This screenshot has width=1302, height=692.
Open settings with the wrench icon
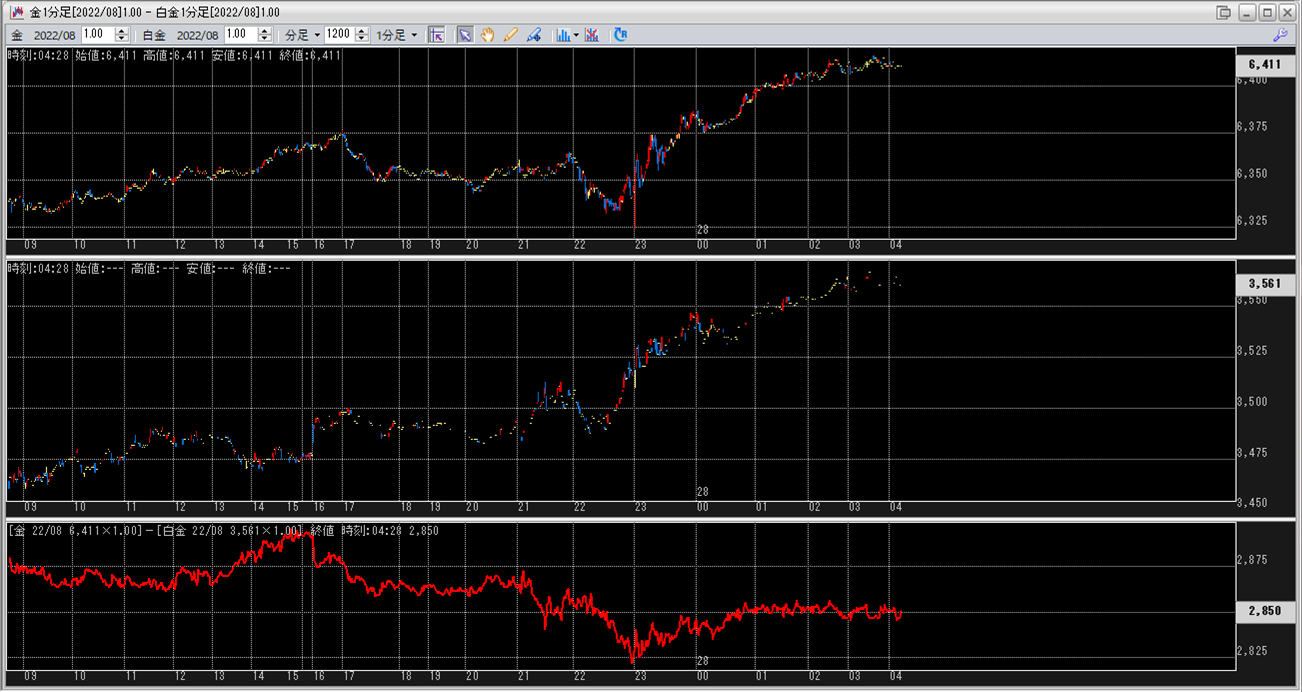(x=1279, y=34)
